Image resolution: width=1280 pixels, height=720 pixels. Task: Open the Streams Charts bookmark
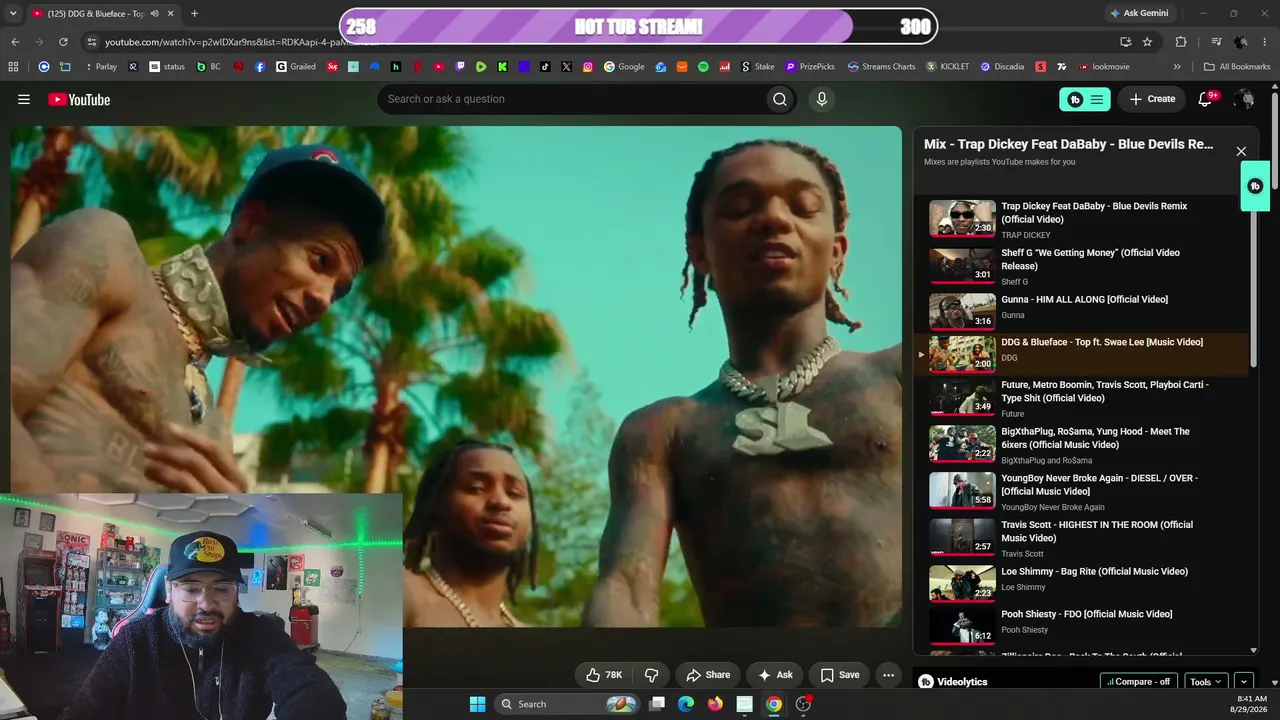click(x=881, y=67)
